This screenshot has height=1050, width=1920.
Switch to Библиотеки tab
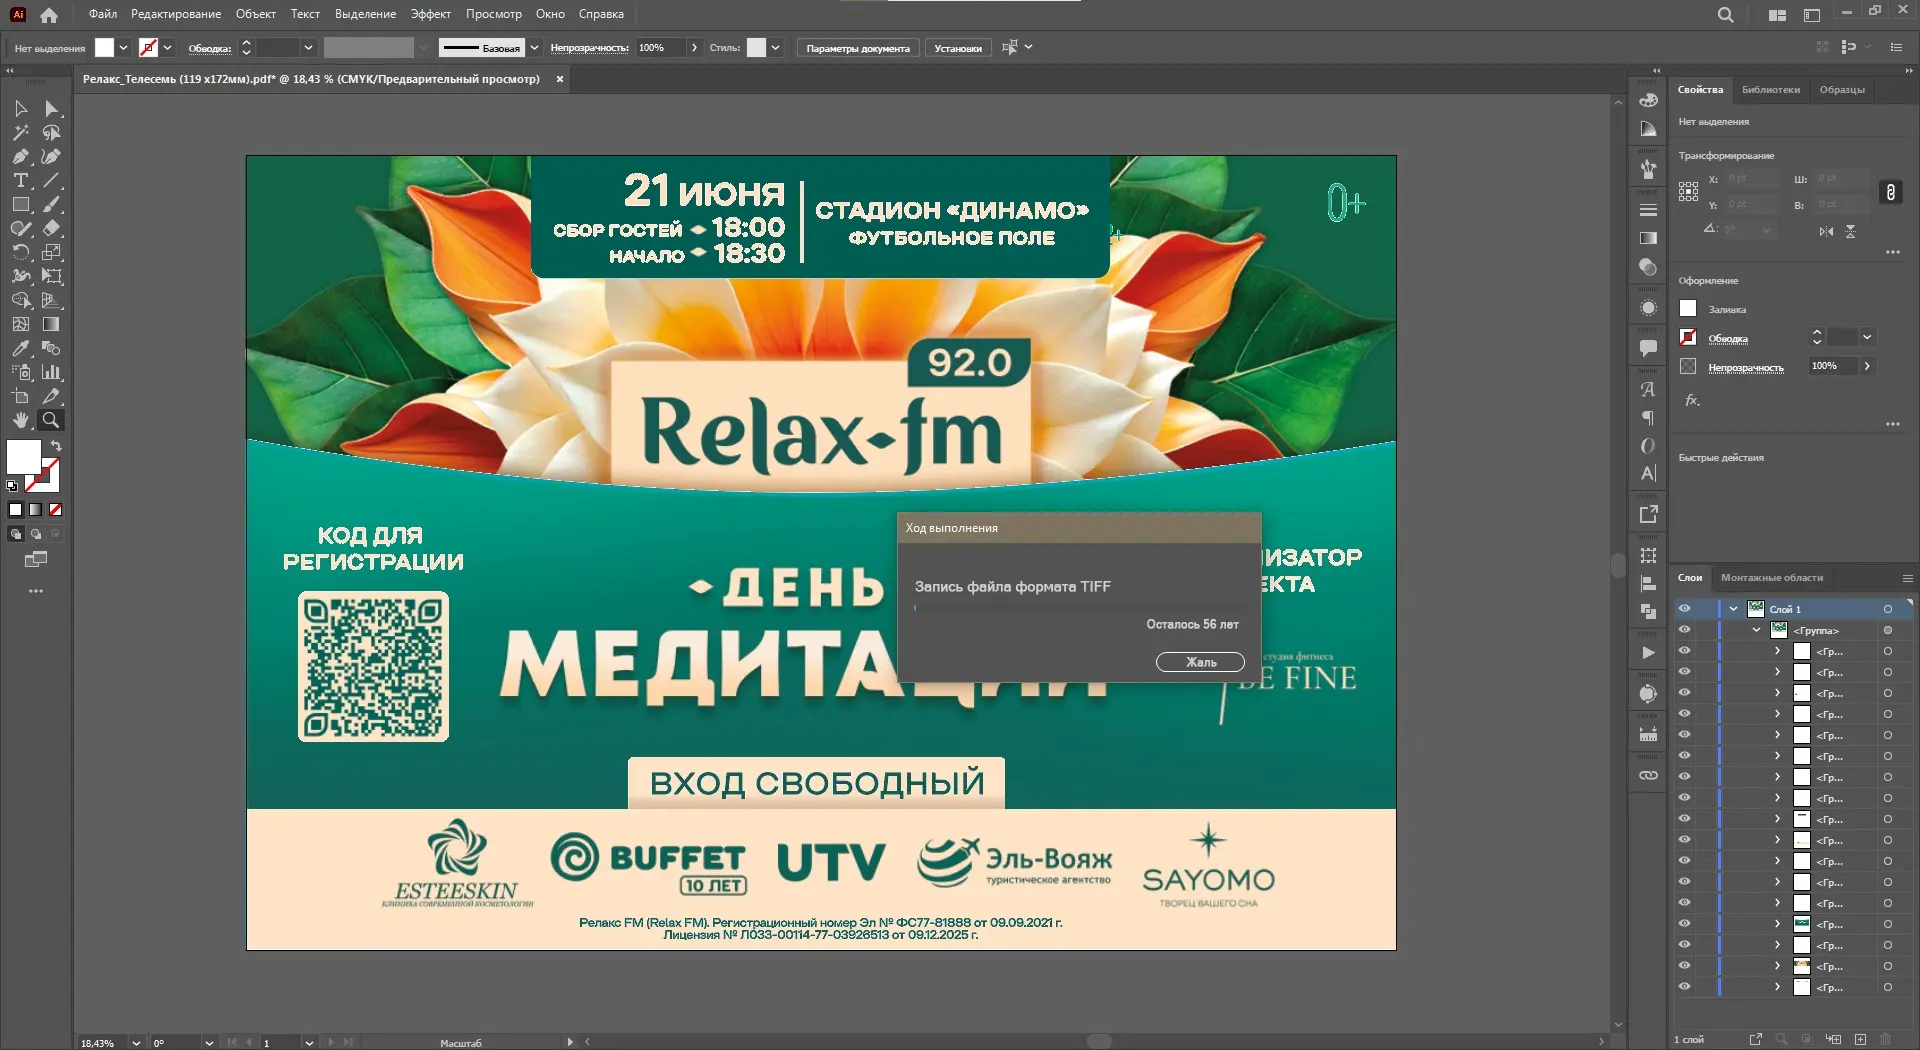point(1771,89)
